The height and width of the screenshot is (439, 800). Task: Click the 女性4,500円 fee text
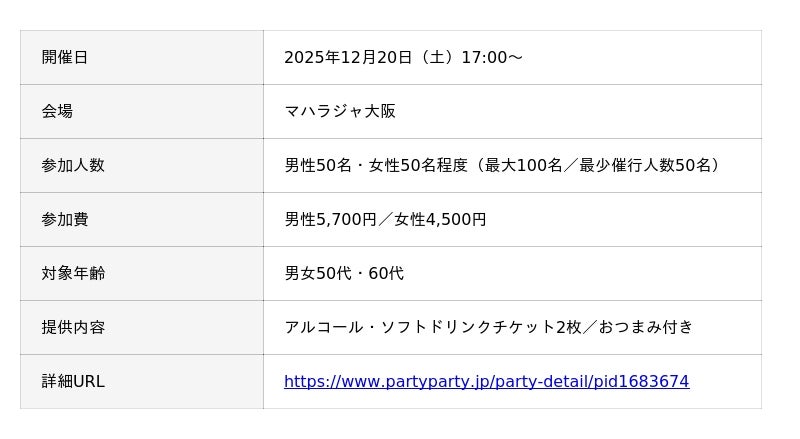[x=440, y=219]
